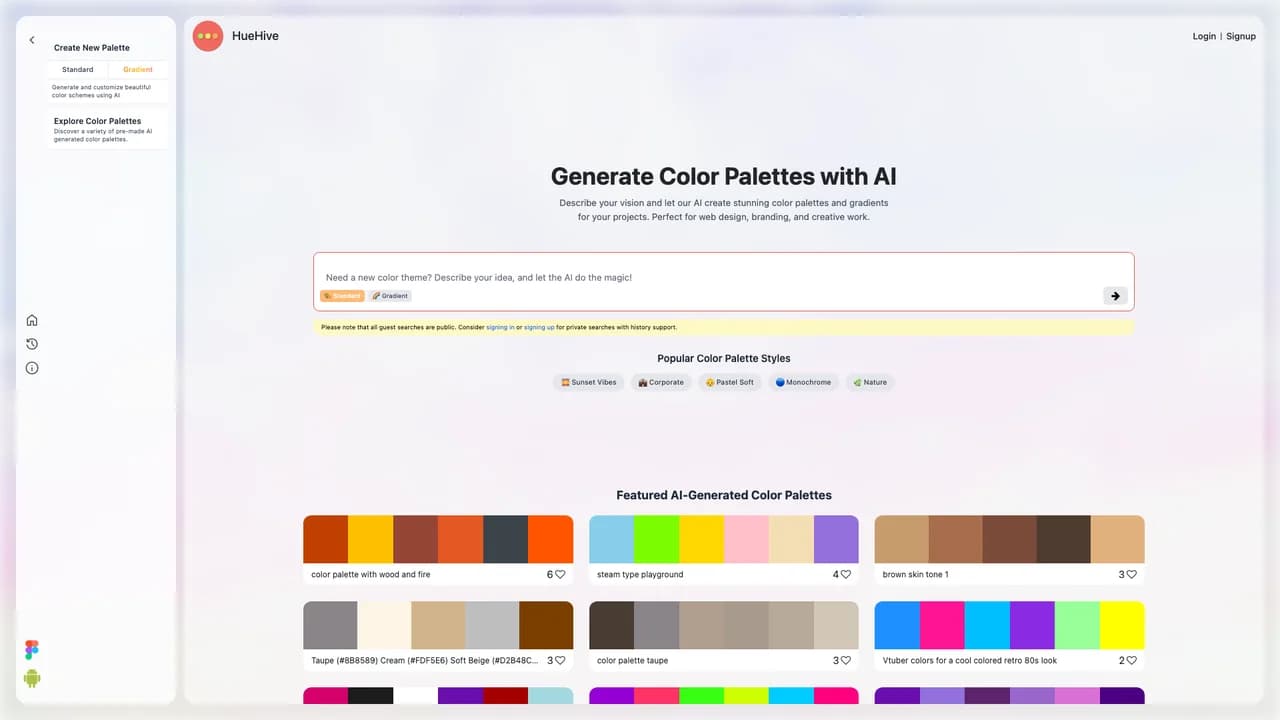Follow the 'signing up' link in notice
The height and width of the screenshot is (720, 1280).
[539, 327]
